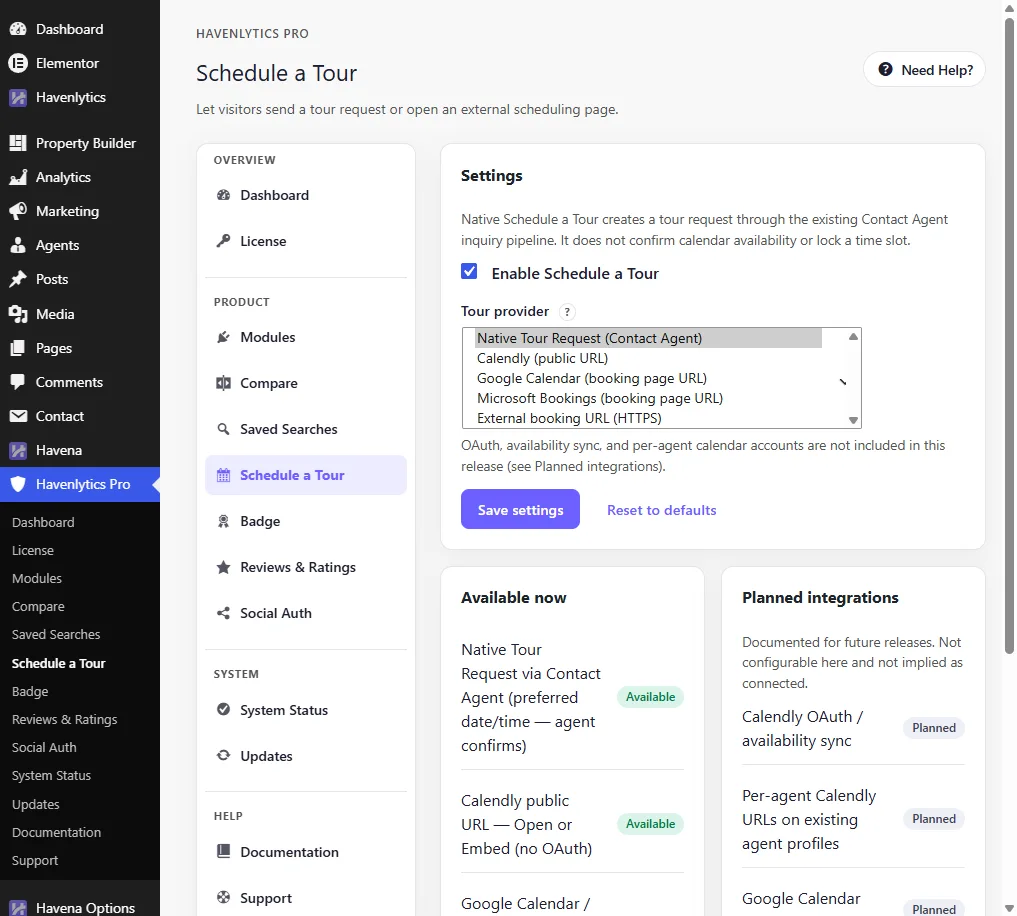Choose Microsoft Bookings (booking page URL) option
Image resolution: width=1017 pixels, height=916 pixels.
(649, 398)
